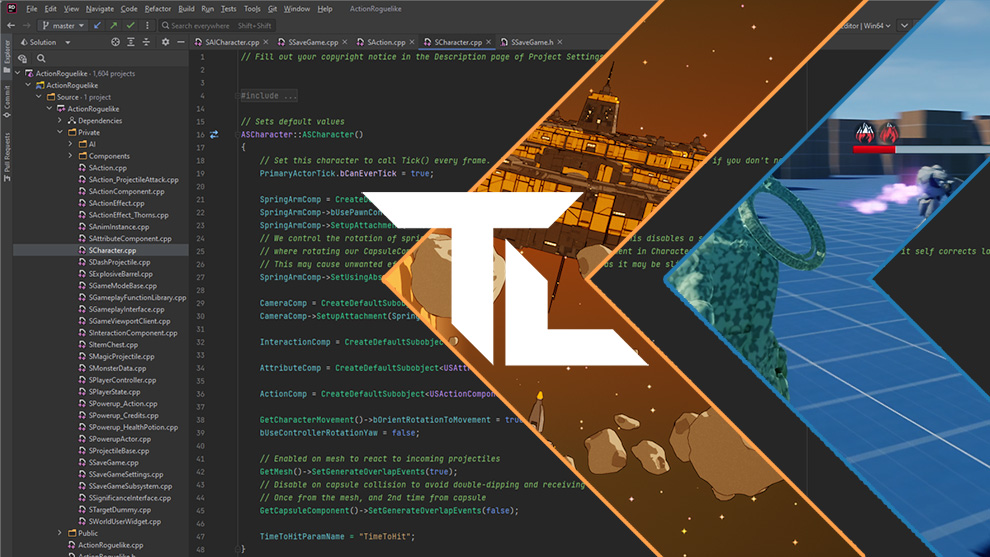
Task: Open the Solution view dropdown
Action: pos(50,43)
